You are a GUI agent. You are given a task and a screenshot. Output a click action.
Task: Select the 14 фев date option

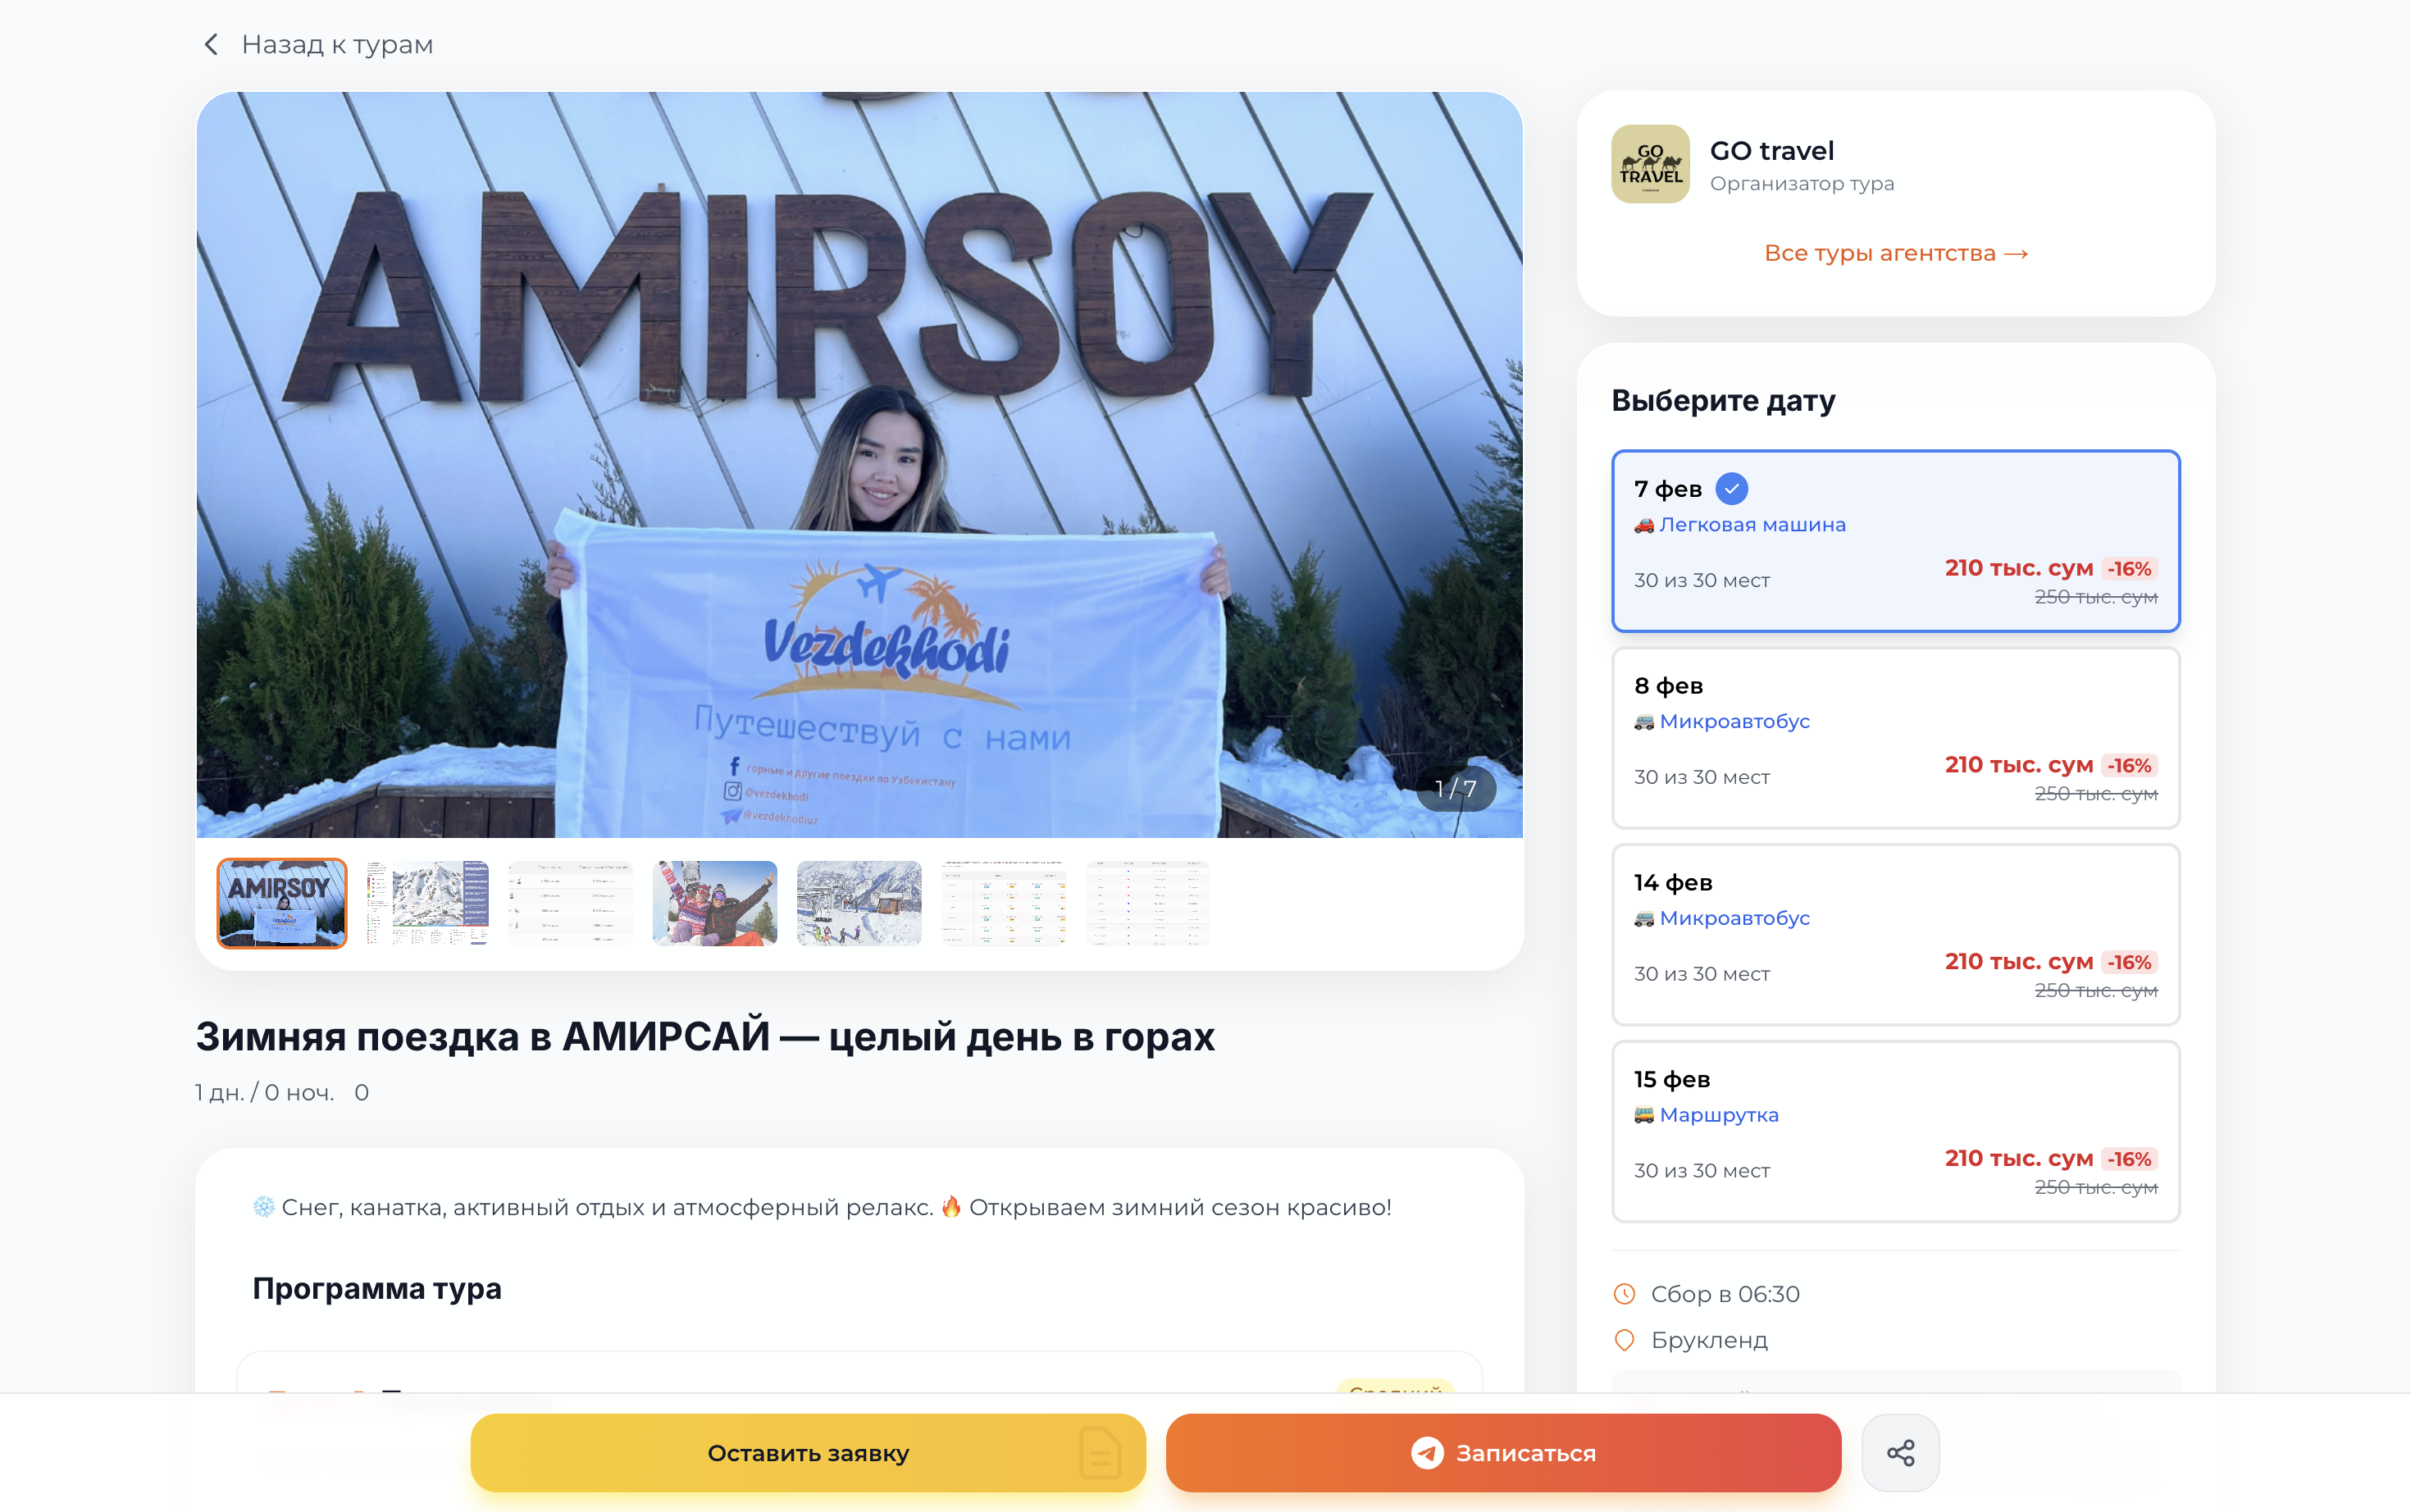click(x=1895, y=935)
